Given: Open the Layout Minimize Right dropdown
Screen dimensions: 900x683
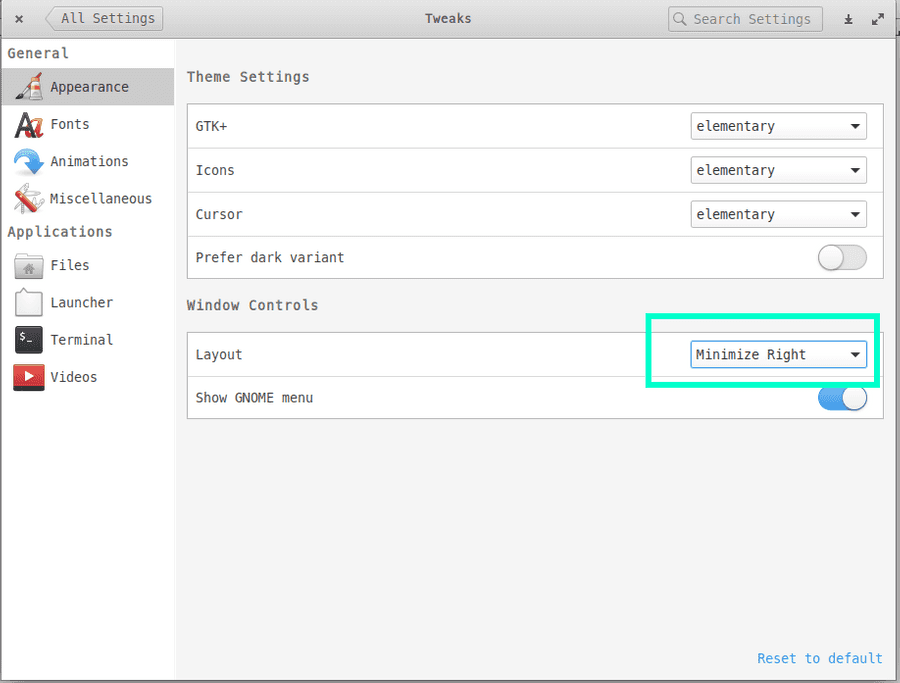Looking at the screenshot, I should [778, 355].
